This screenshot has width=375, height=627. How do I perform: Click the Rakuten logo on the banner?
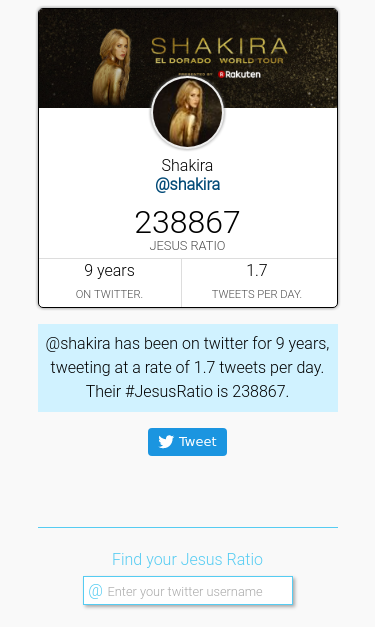[x=239, y=74]
